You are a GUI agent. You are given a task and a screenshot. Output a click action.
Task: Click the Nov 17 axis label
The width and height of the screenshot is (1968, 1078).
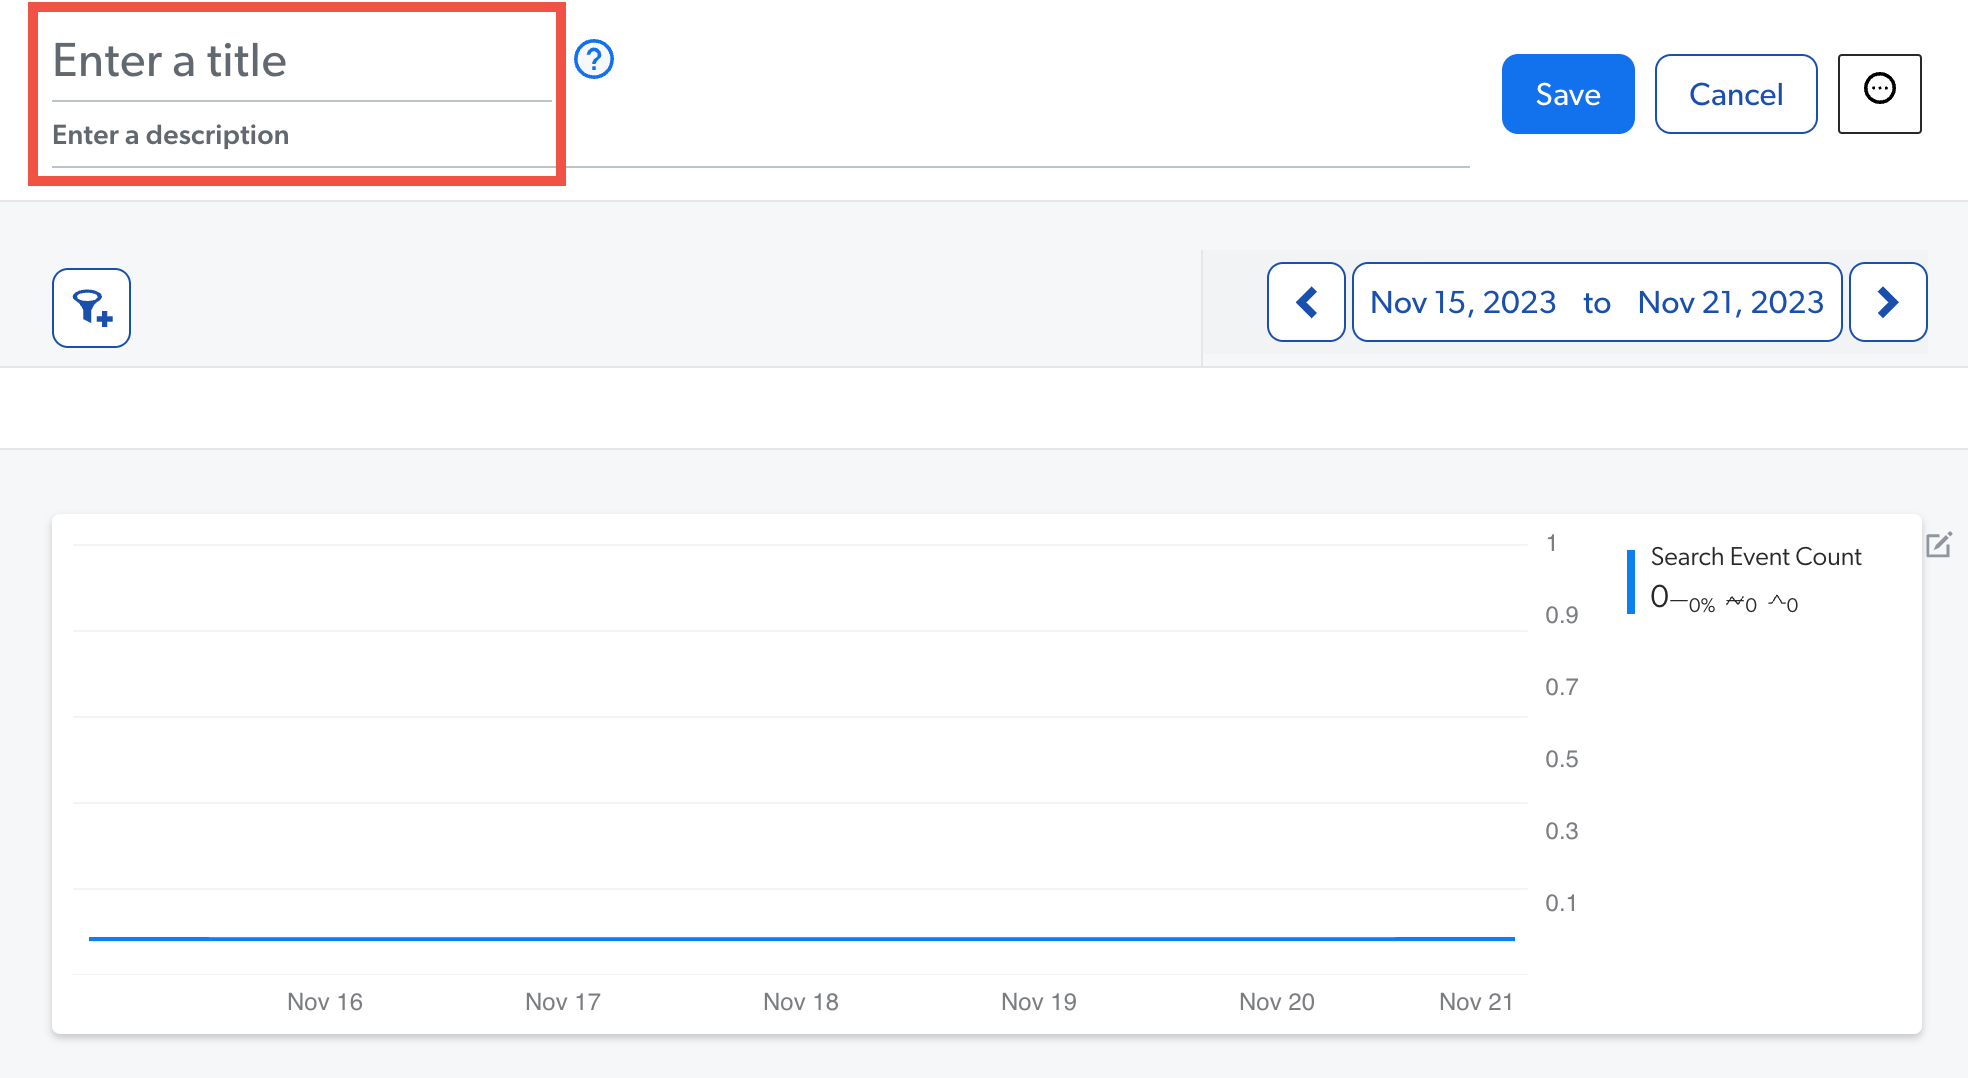point(563,1002)
